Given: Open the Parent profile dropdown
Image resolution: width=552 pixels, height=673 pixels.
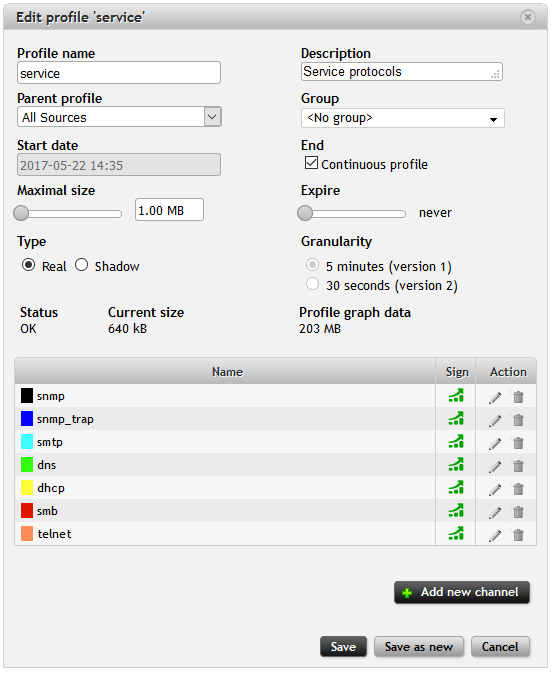Looking at the screenshot, I should [119, 117].
